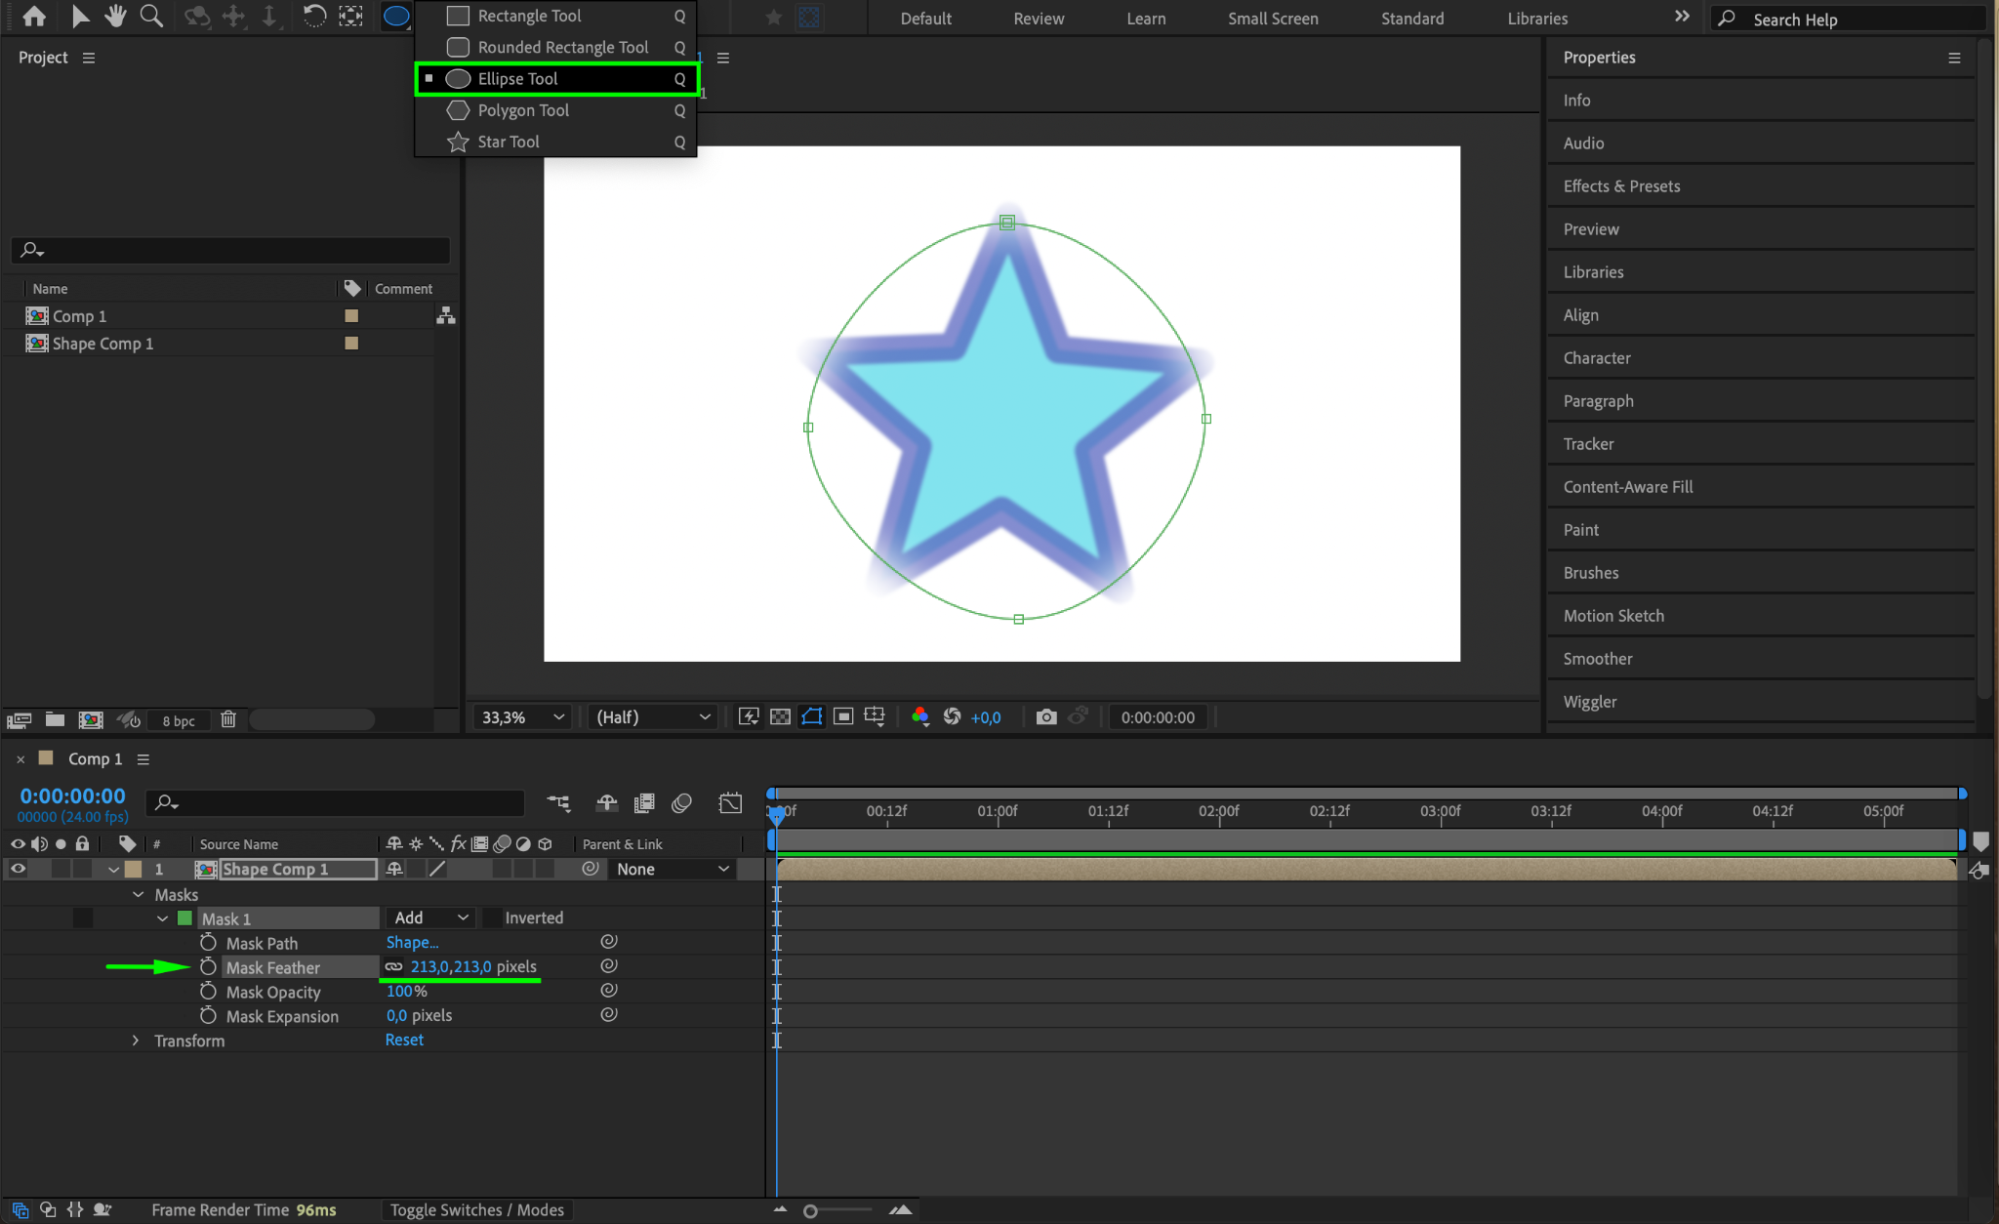
Task: Open the Add mask mode dropdown
Action: (431, 918)
